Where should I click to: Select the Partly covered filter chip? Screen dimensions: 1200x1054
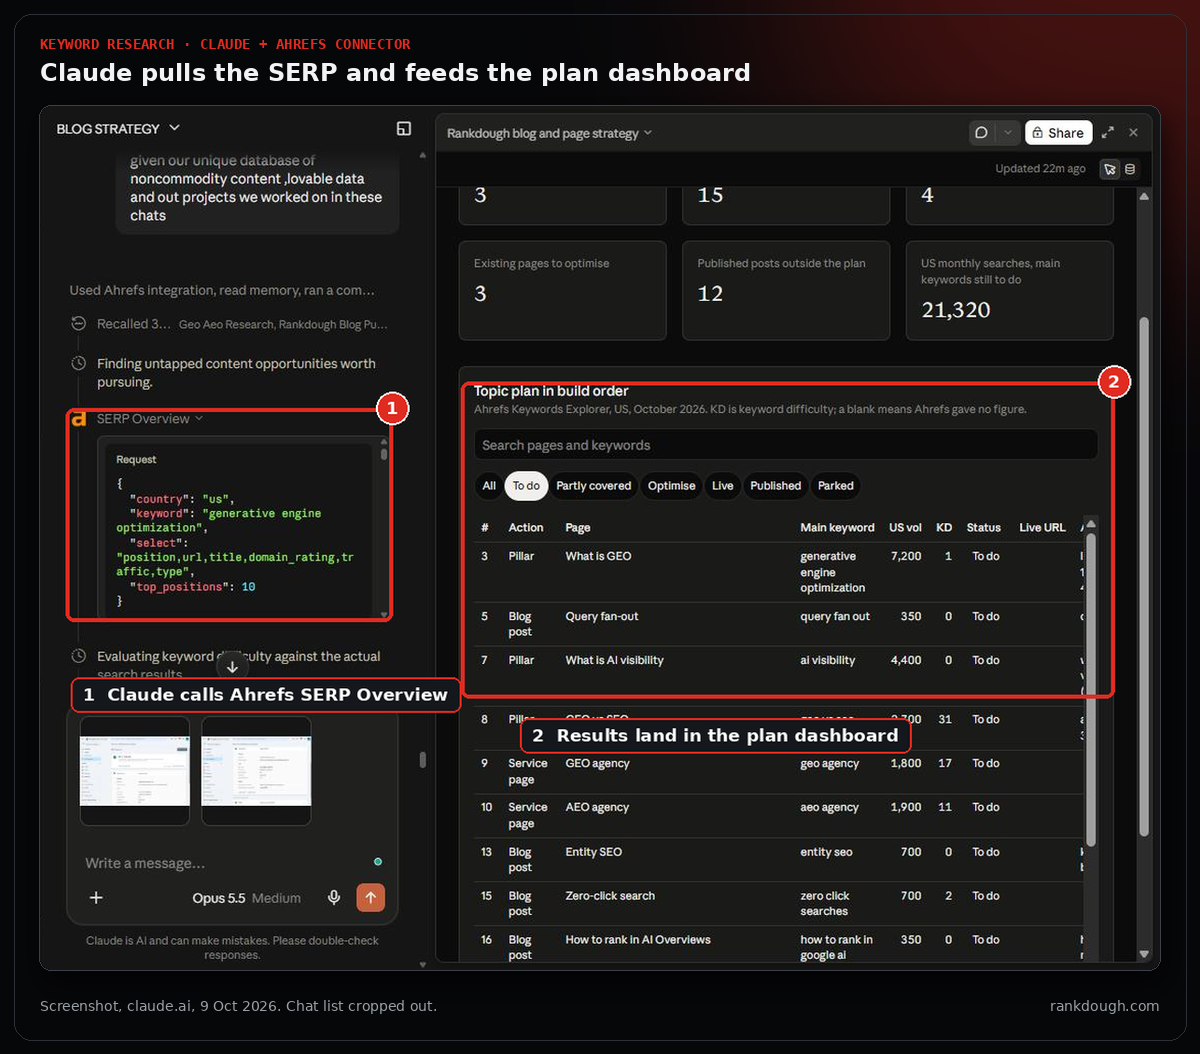coord(594,486)
